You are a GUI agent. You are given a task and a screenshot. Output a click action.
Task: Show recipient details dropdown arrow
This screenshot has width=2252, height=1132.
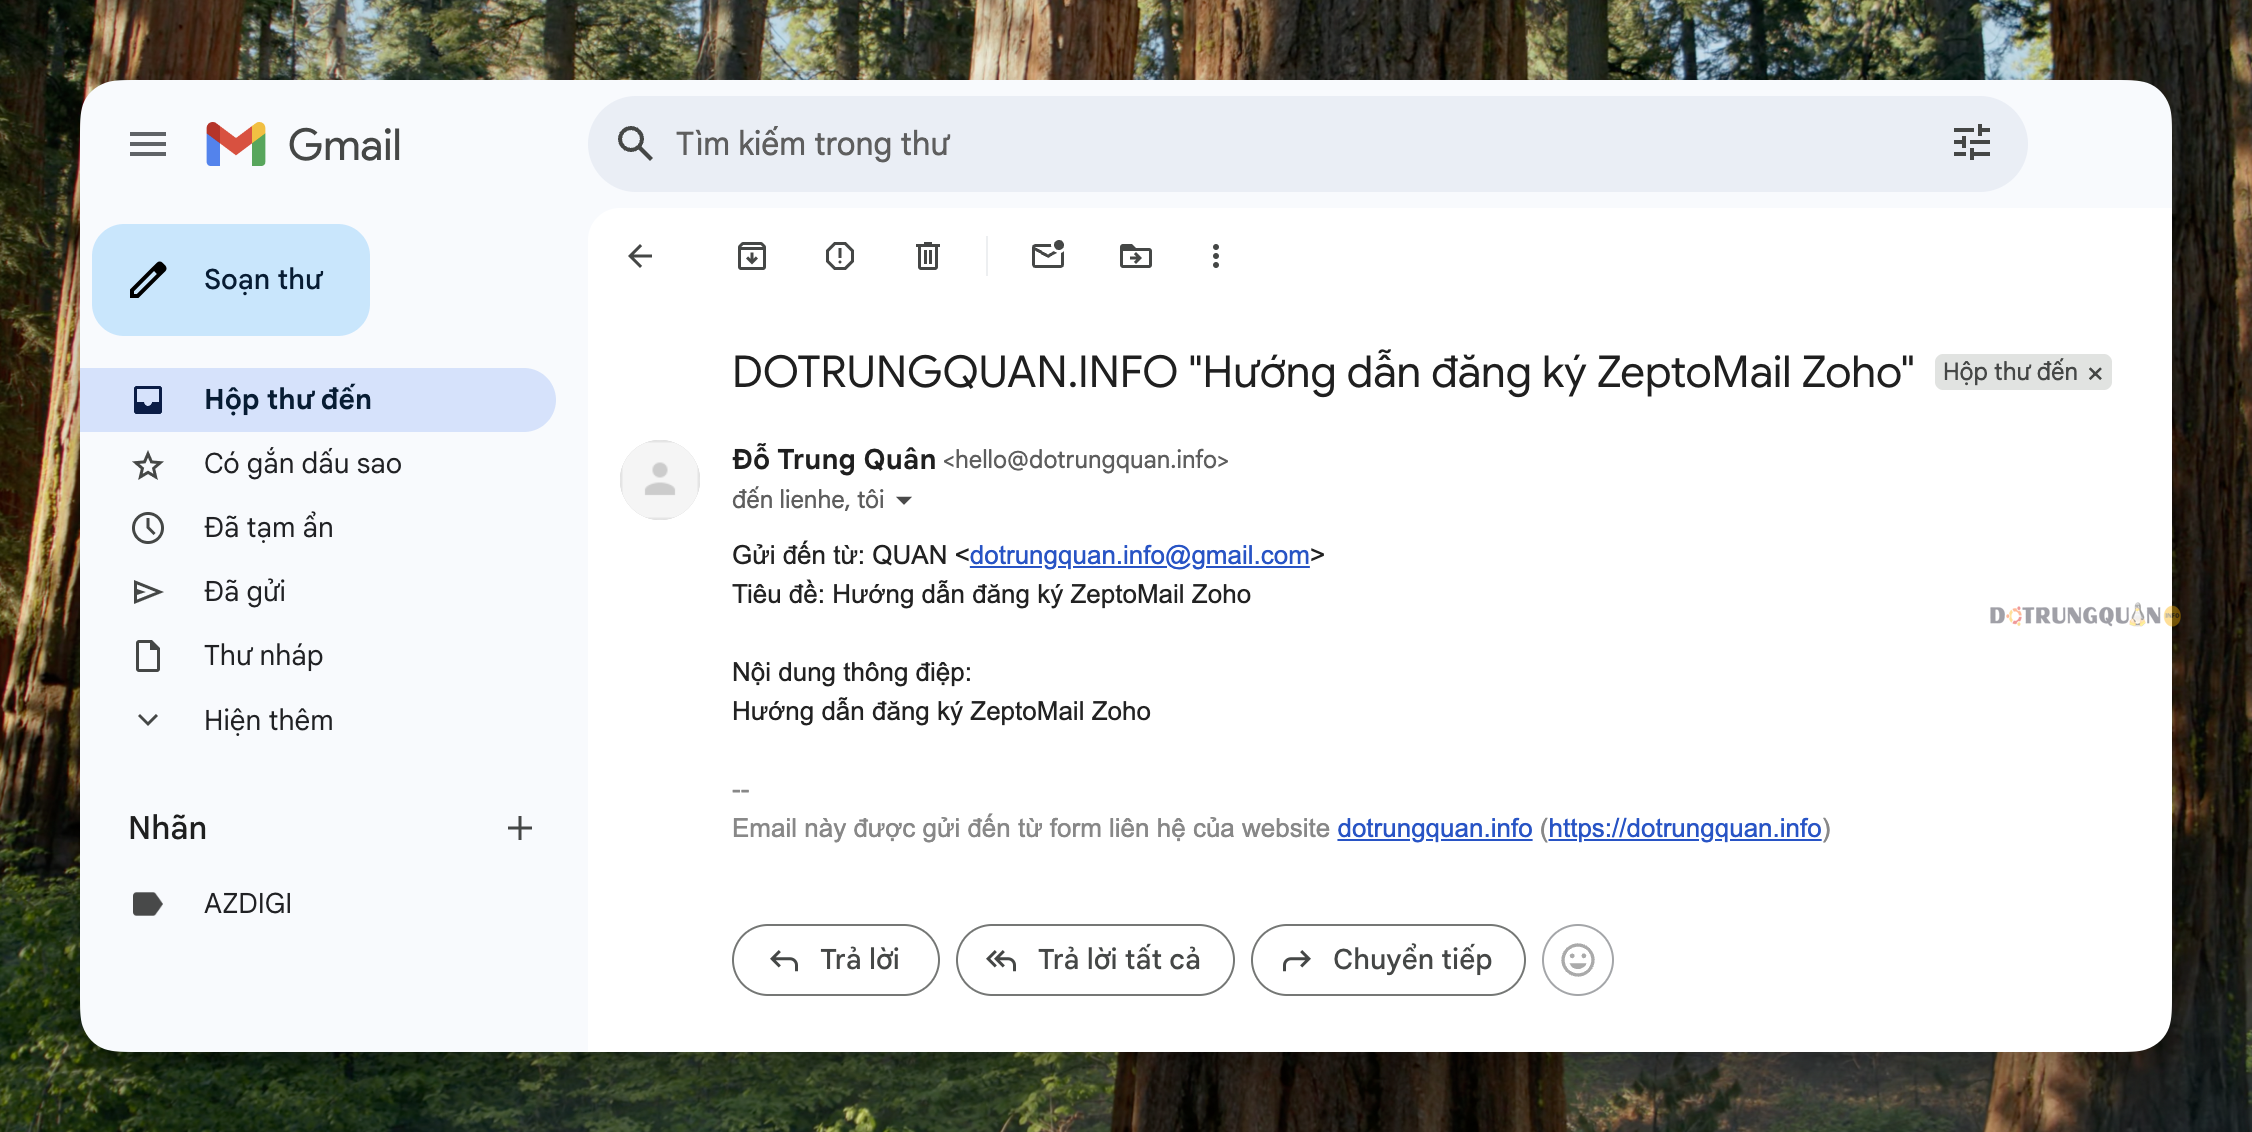(x=904, y=500)
